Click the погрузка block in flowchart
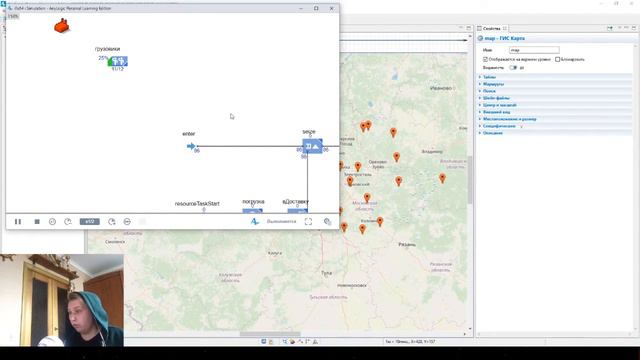Screen dimensions: 640x360 click(x=253, y=211)
